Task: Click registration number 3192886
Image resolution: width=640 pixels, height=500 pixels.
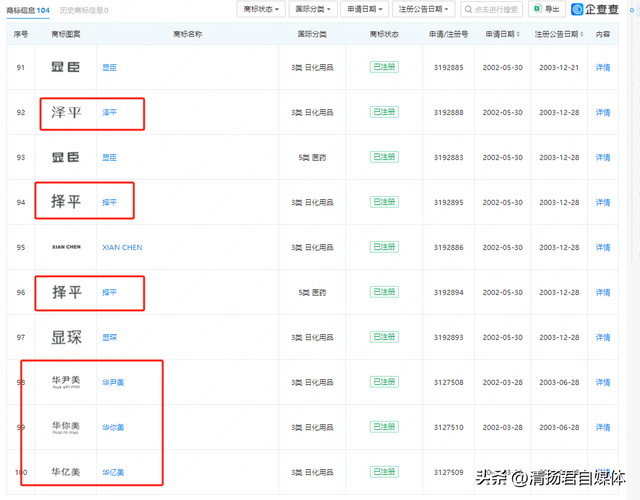Action: (x=449, y=247)
